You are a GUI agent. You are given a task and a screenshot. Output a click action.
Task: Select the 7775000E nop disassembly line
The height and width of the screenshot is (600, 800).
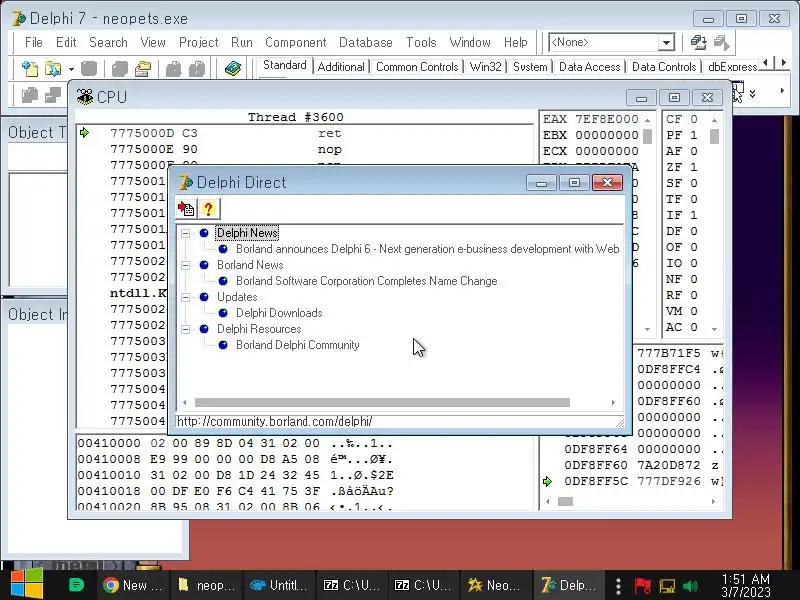point(305,149)
